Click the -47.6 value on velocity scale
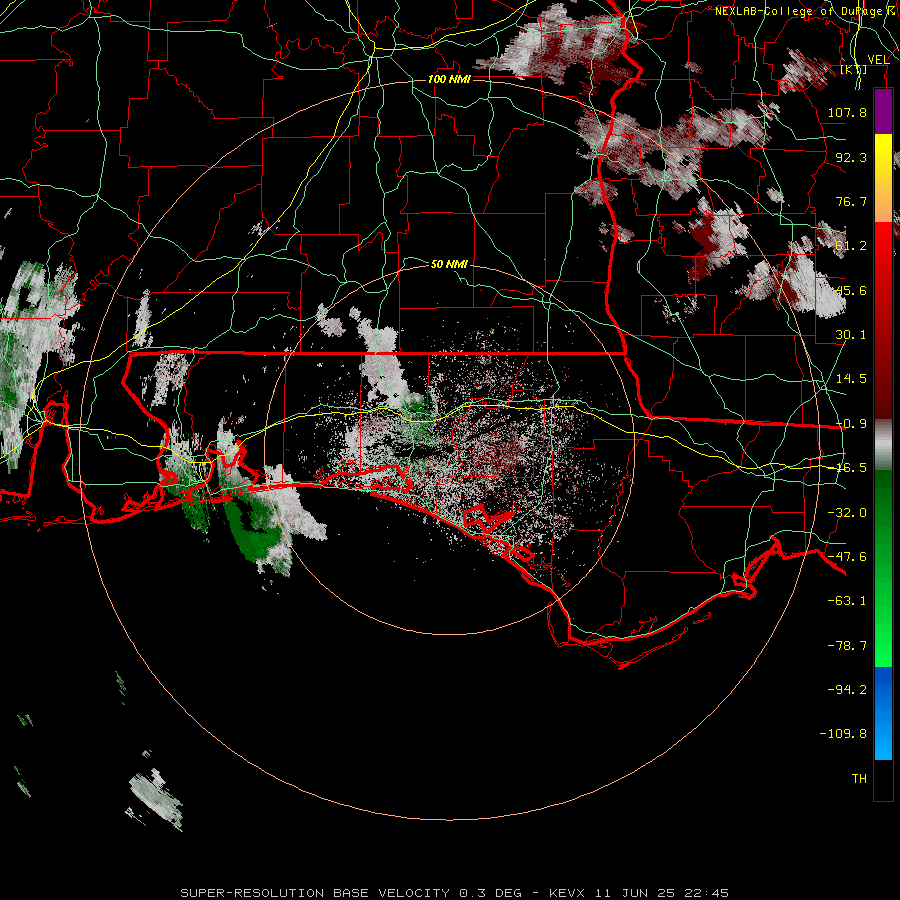This screenshot has height=900, width=900. pyautogui.click(x=847, y=557)
